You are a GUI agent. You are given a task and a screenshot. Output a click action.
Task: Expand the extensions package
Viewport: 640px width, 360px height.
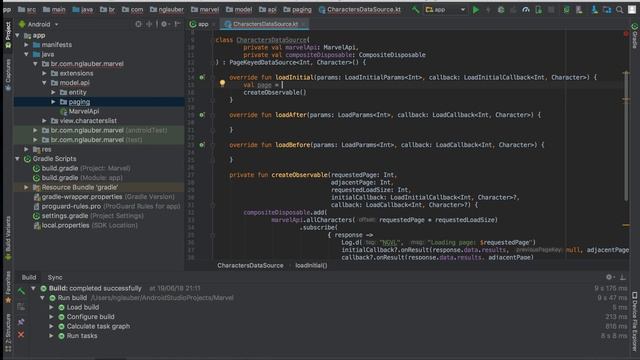click(44, 73)
